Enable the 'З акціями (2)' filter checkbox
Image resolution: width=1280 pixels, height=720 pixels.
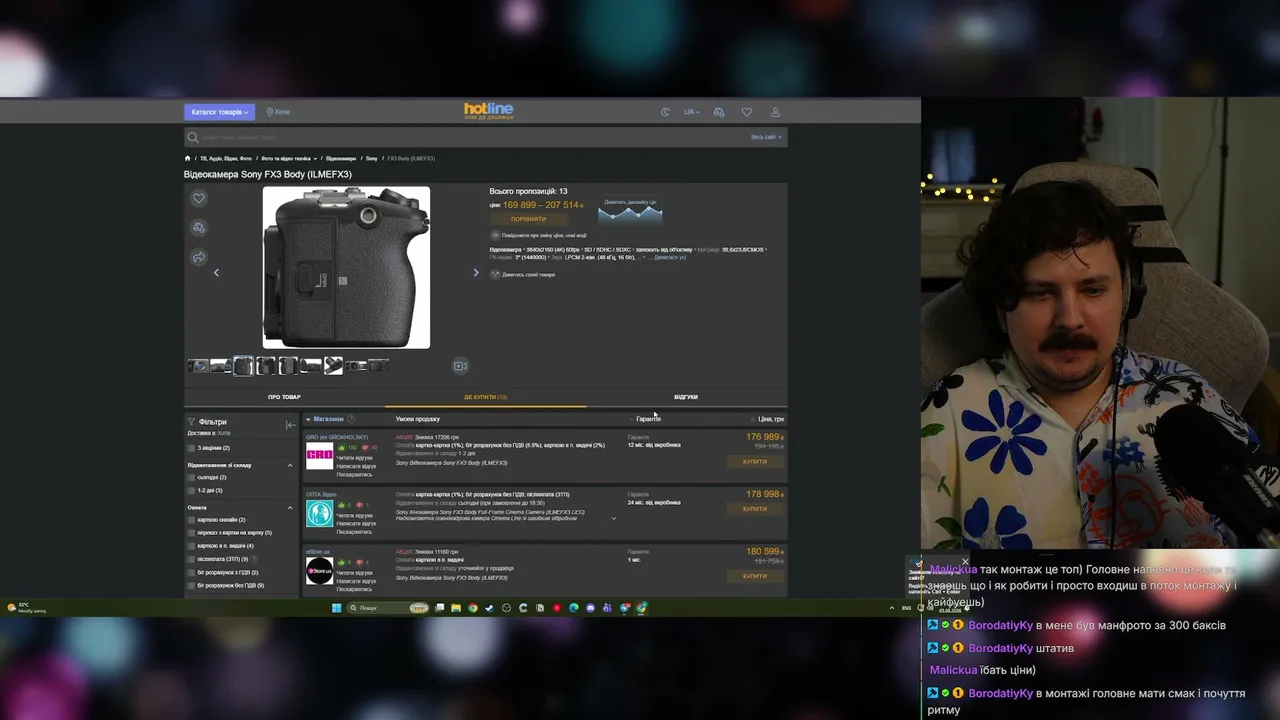[191, 448]
